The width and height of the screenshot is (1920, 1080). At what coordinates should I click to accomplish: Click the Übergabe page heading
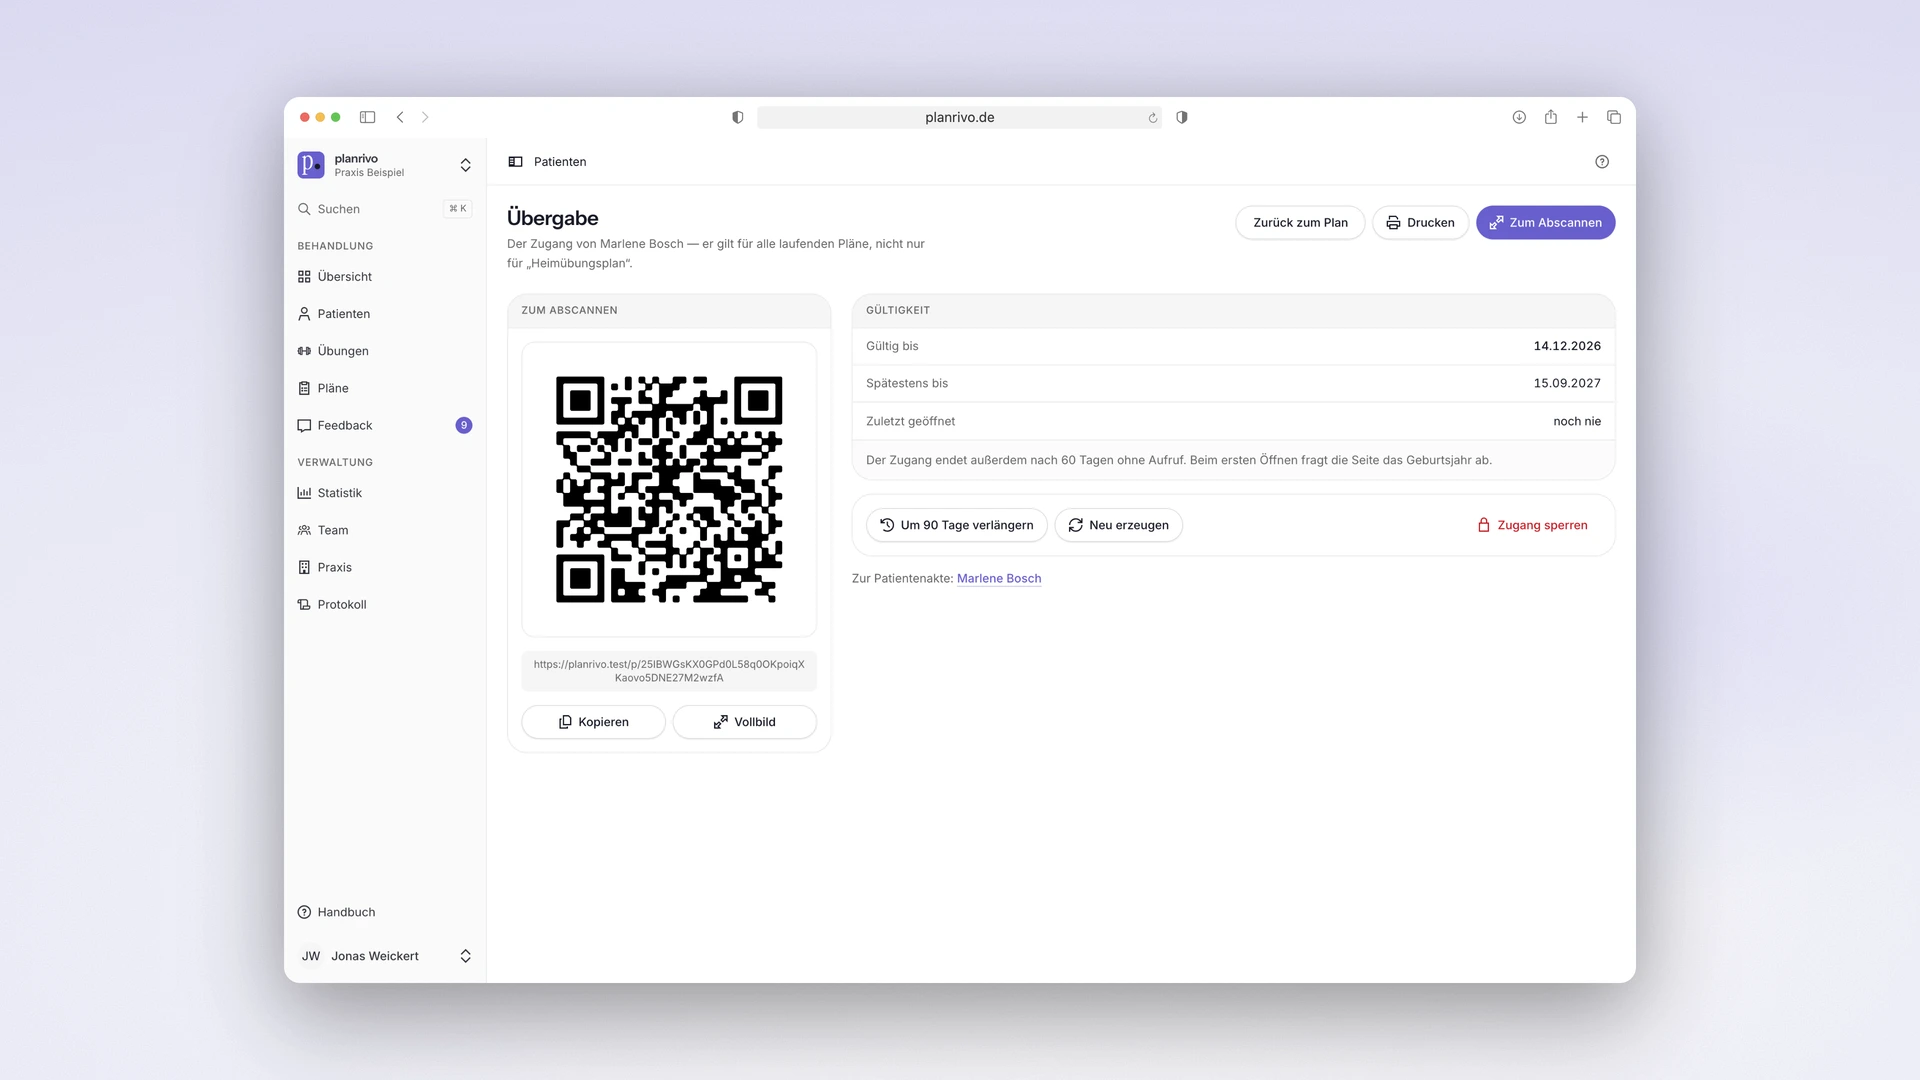[553, 218]
